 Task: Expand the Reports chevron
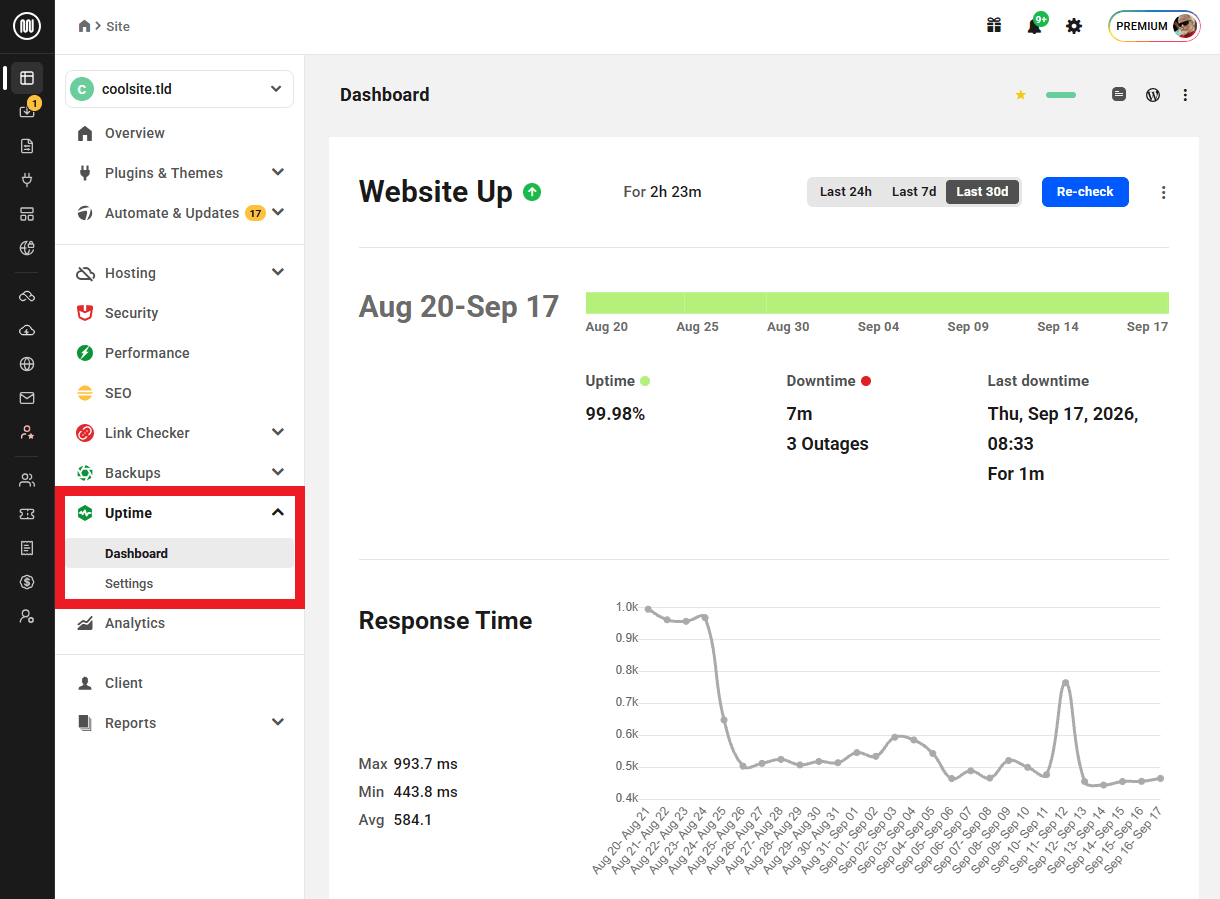click(278, 722)
